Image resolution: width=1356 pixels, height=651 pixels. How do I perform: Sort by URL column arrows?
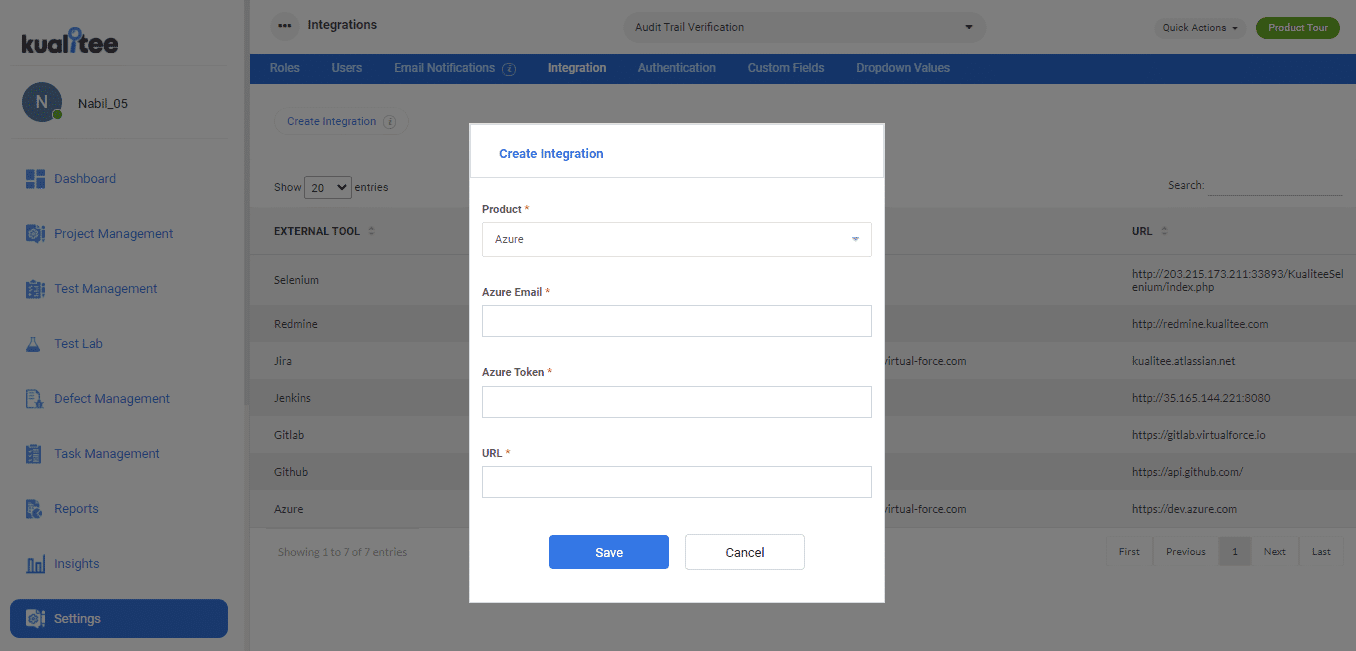(1164, 231)
